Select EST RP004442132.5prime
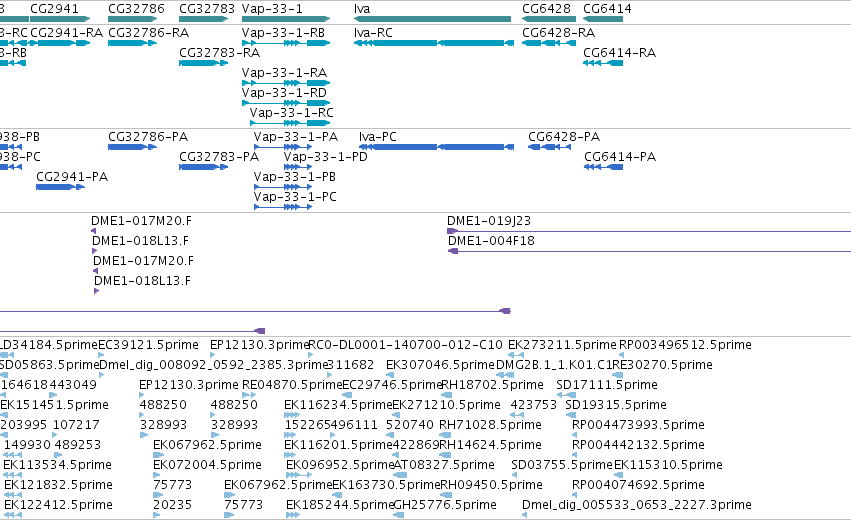 pos(574,455)
